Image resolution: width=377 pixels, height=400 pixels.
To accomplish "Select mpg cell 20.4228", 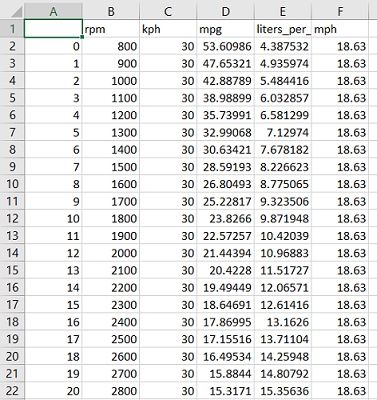I will click(x=226, y=270).
